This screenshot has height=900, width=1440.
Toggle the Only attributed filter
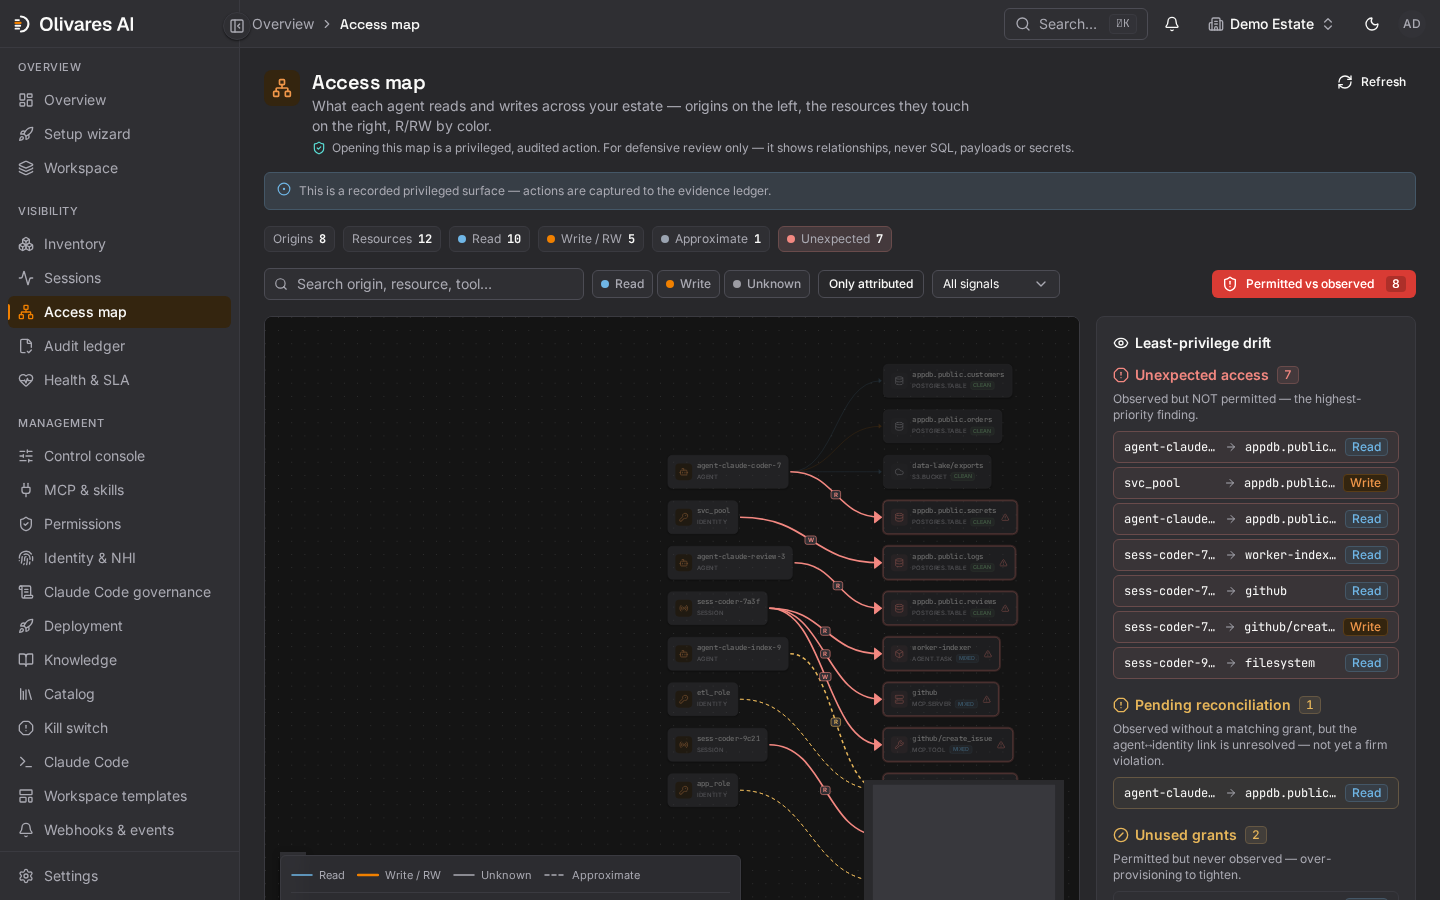[x=871, y=284]
